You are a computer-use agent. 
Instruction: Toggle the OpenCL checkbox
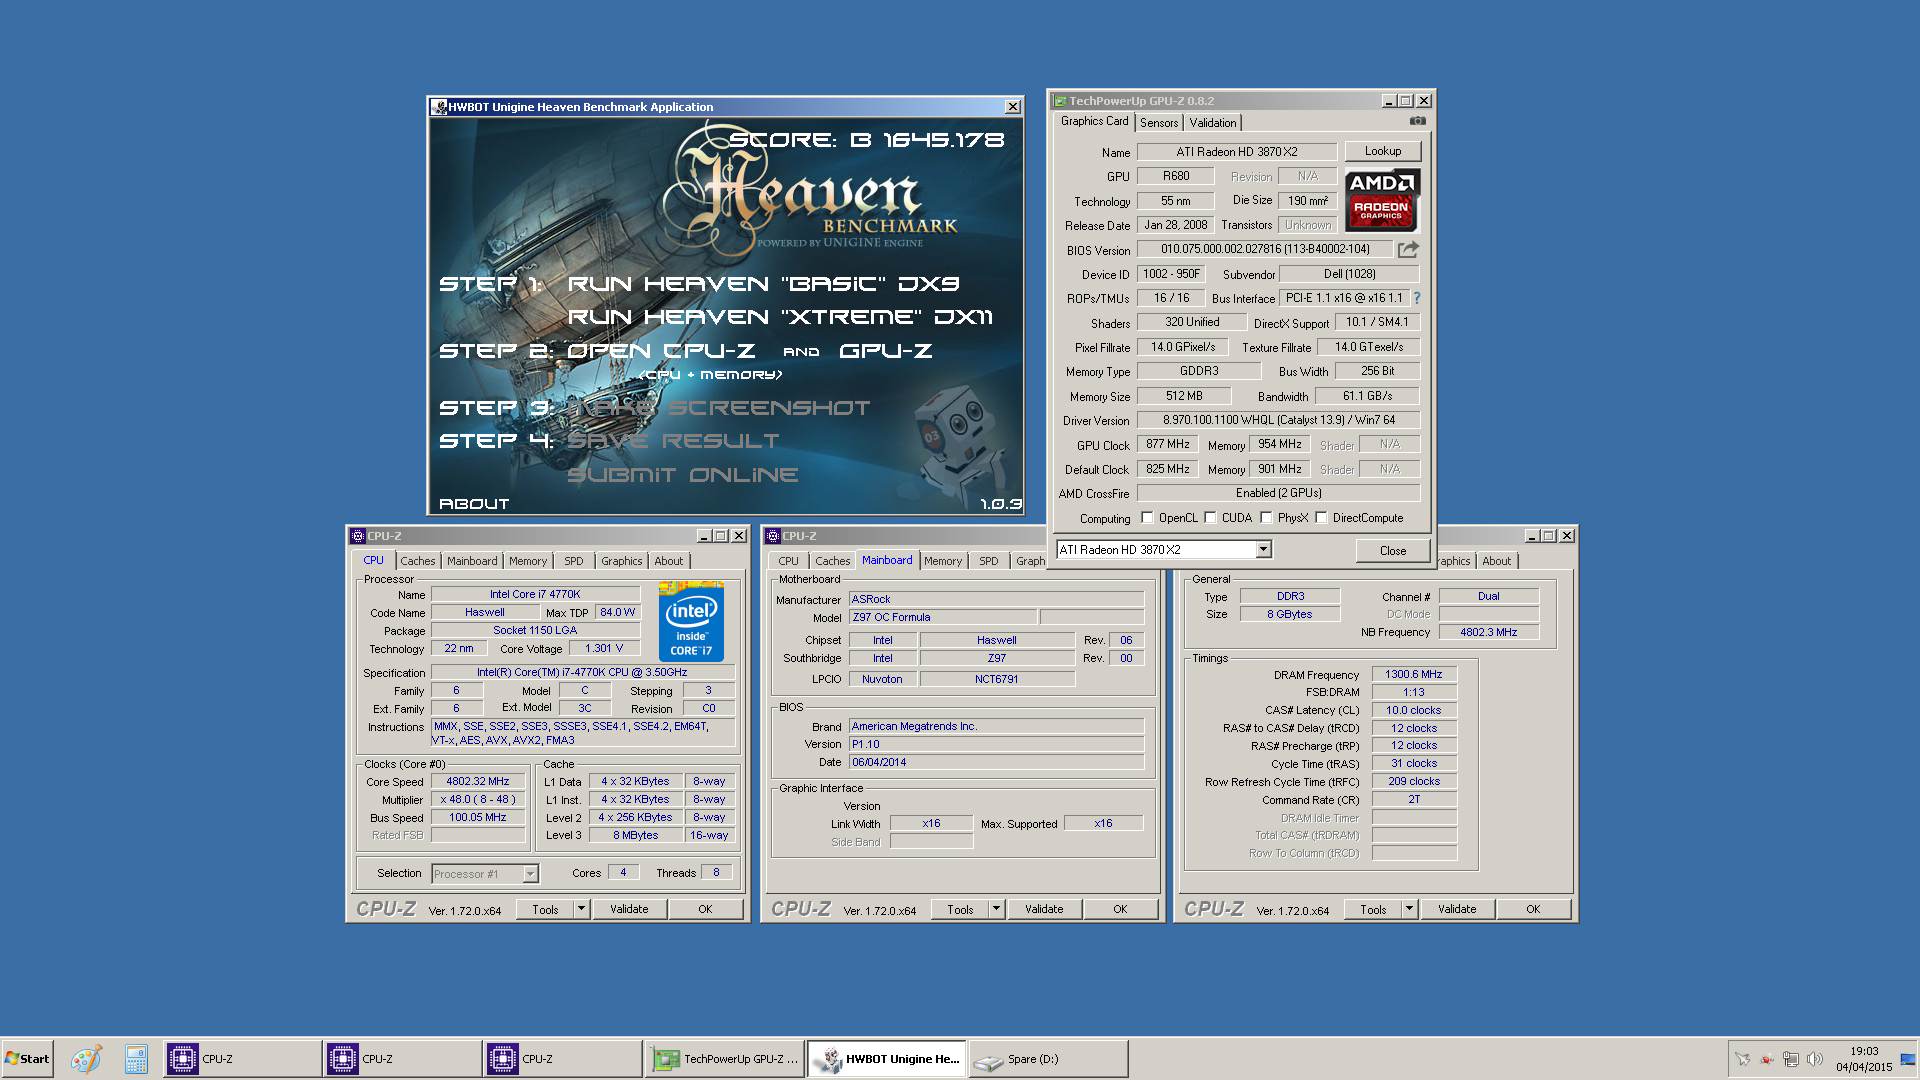coord(1148,518)
